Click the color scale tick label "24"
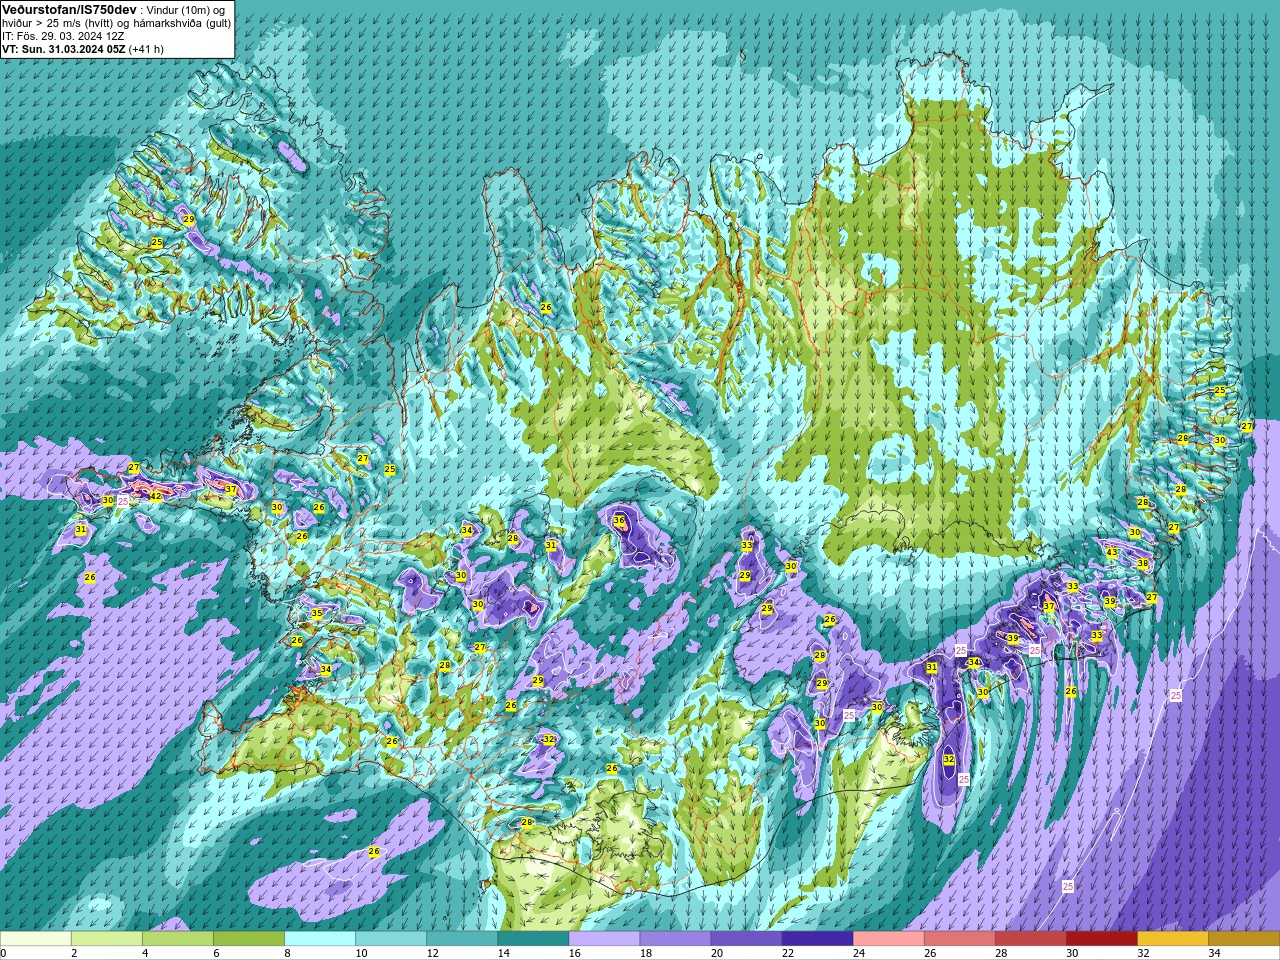 click(x=859, y=953)
